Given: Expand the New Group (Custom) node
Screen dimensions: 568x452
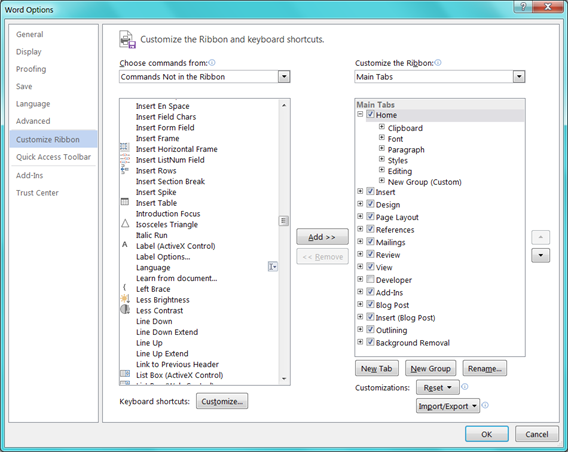Looking at the screenshot, I should [381, 180].
